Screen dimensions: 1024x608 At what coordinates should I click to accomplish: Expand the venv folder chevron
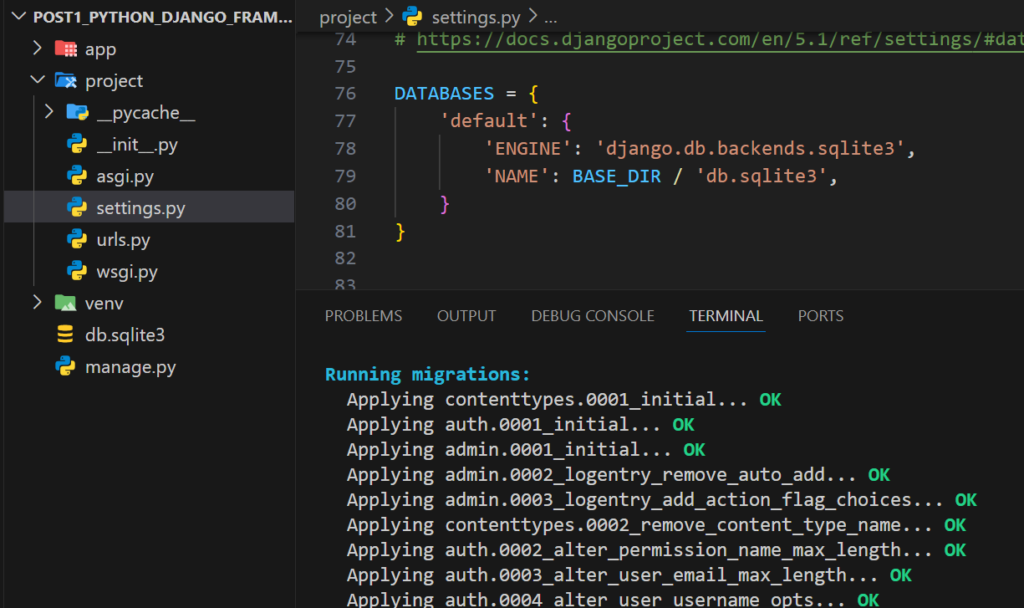pyautogui.click(x=37, y=302)
